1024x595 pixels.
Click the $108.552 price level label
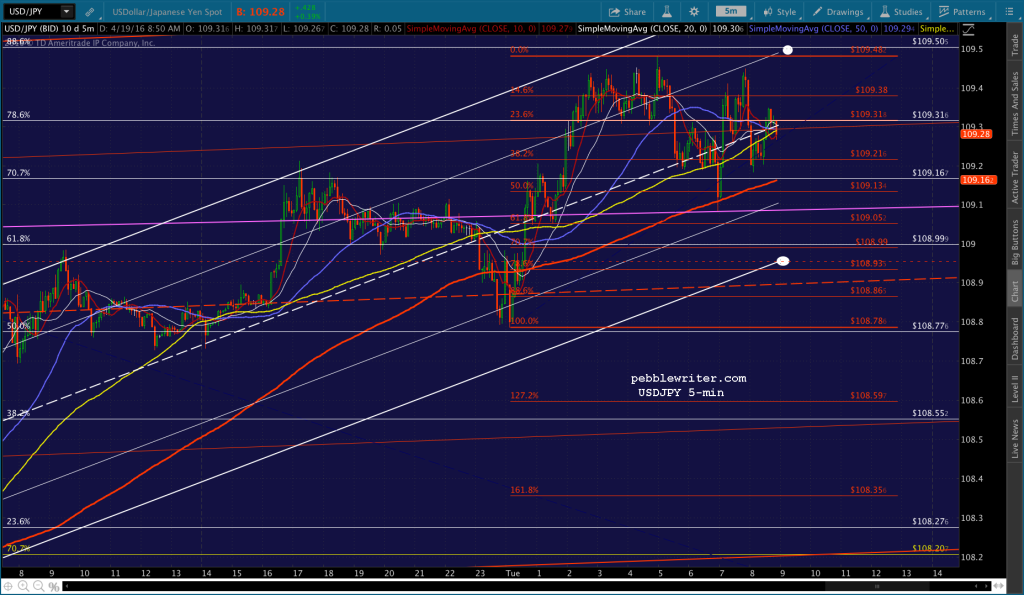click(931, 413)
